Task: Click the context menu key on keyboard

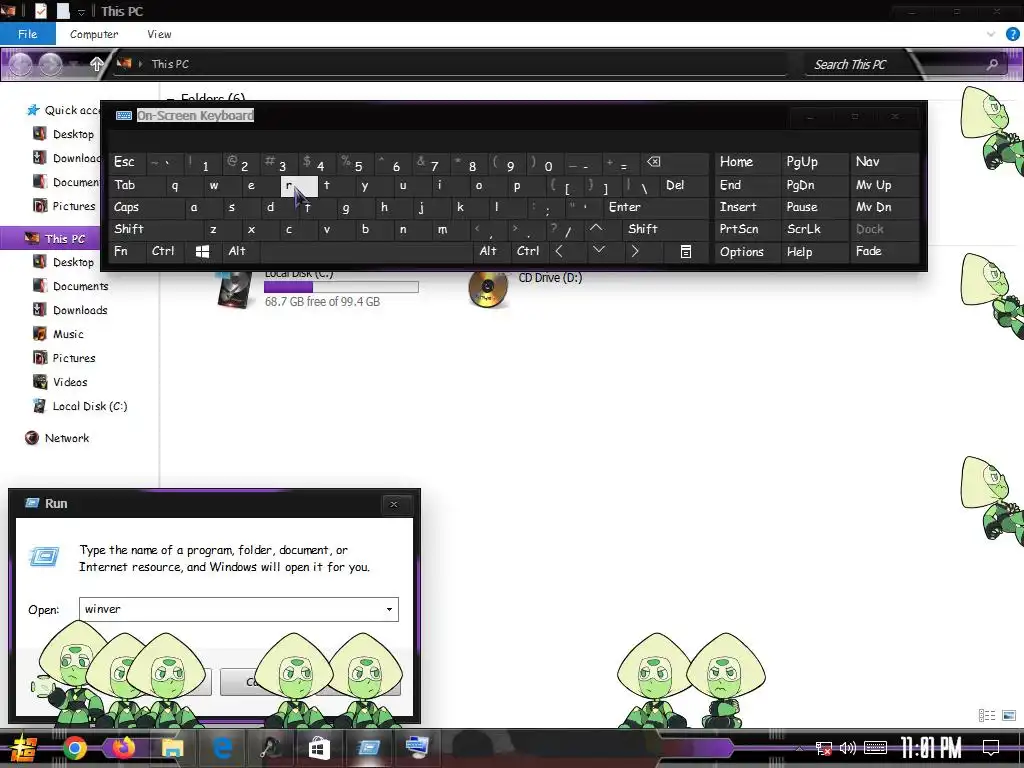Action: (x=686, y=251)
